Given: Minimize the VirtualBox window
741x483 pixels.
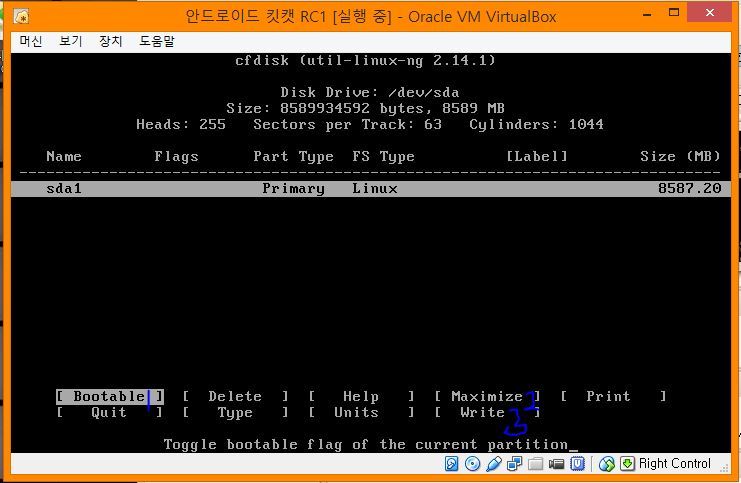Looking at the screenshot, I should (x=647, y=14).
